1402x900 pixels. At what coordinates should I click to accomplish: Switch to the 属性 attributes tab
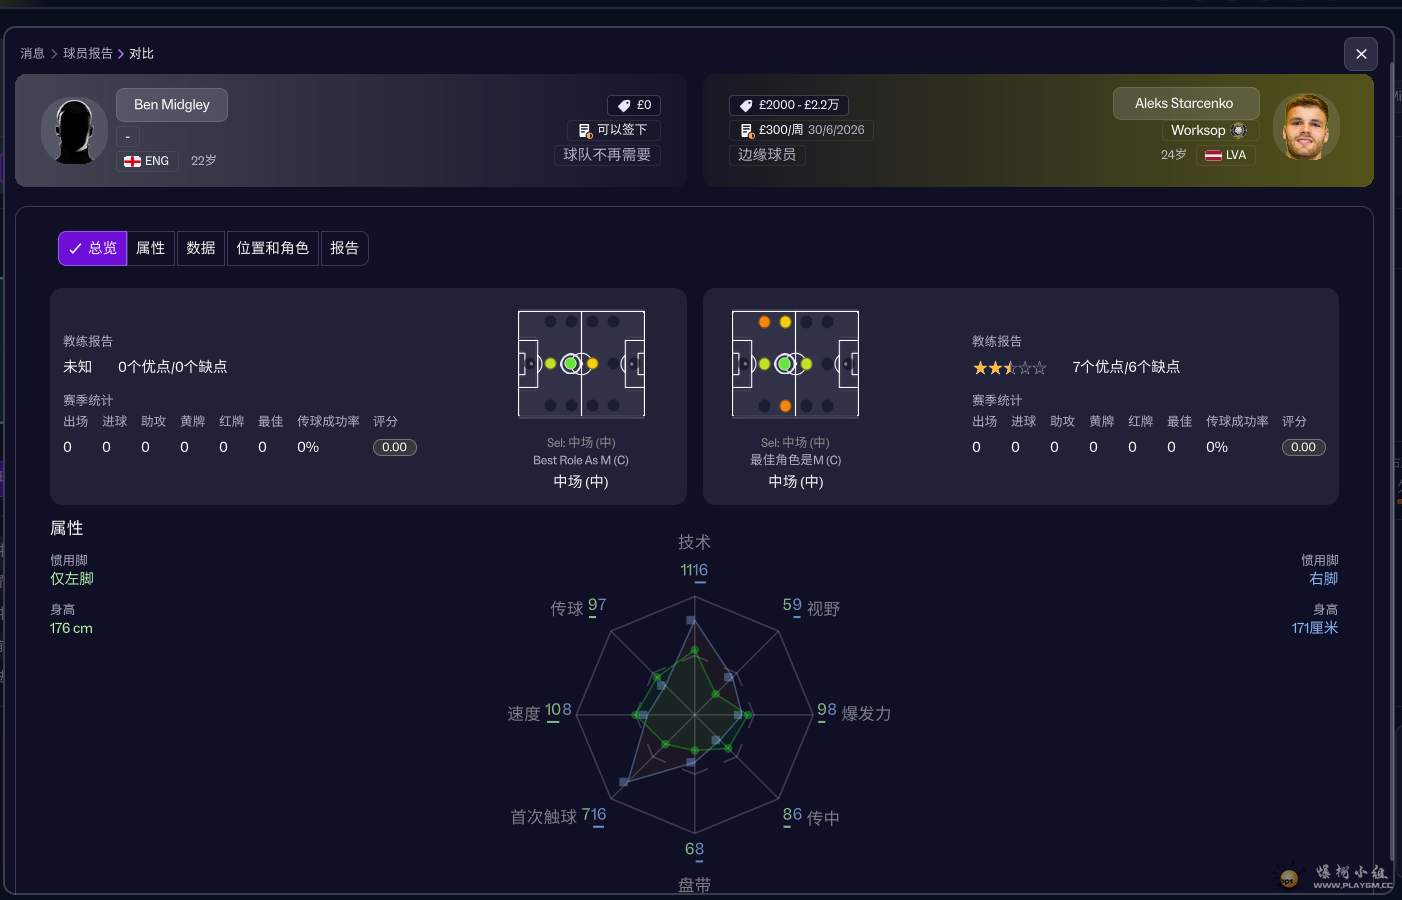150,248
